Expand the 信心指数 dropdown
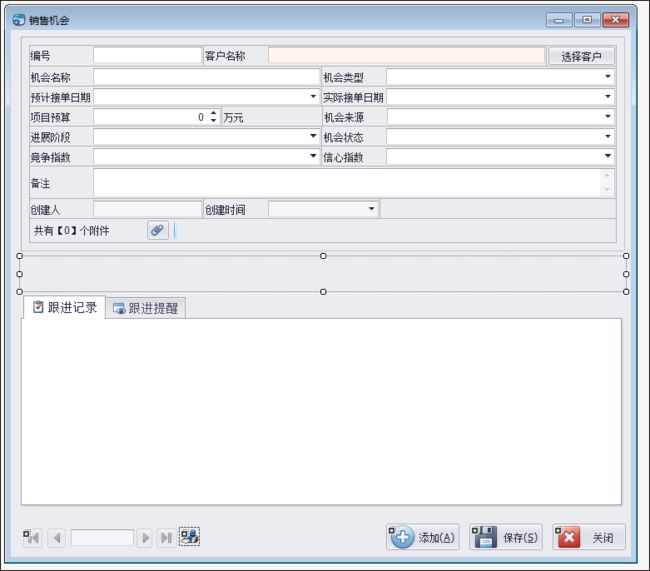 click(x=607, y=156)
